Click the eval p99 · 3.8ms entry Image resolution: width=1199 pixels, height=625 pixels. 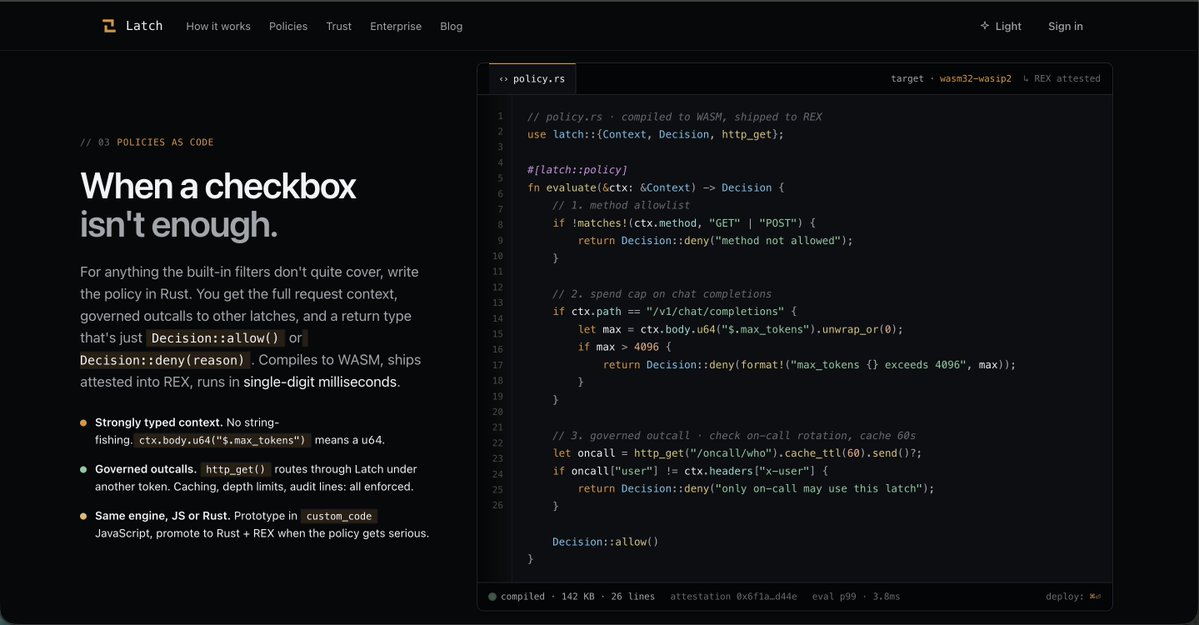point(856,597)
